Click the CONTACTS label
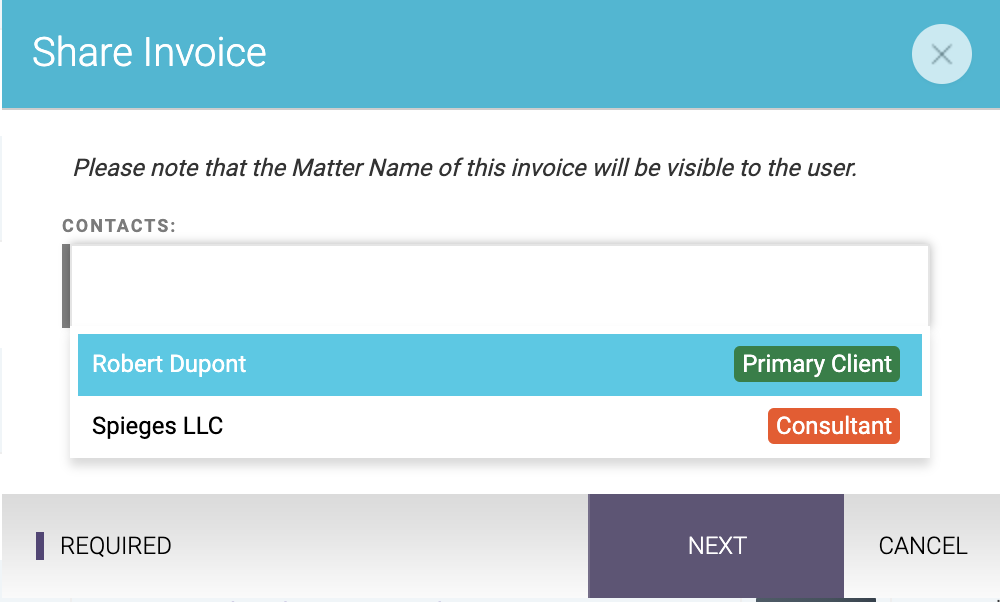The image size is (1000, 602). click(x=119, y=226)
